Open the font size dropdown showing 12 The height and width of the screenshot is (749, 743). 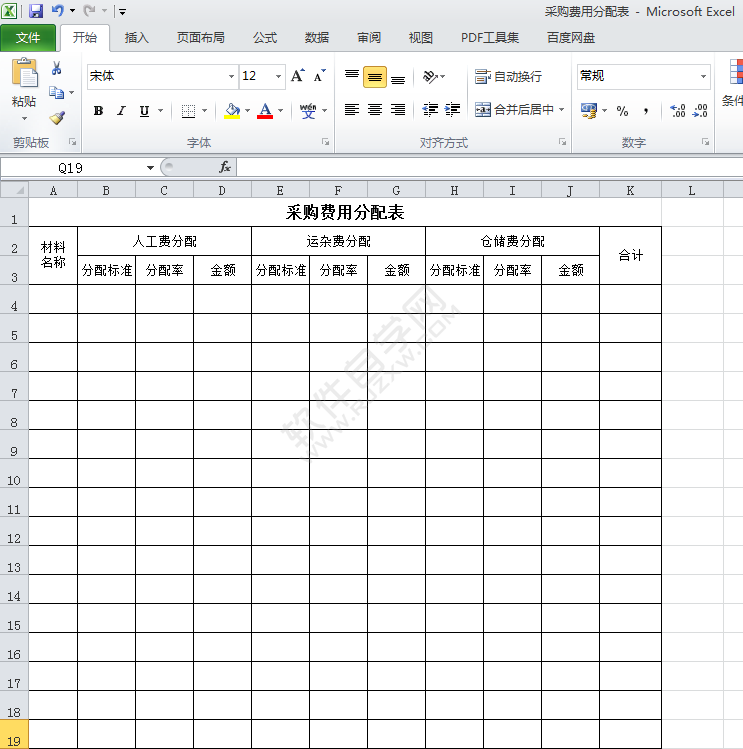(x=278, y=76)
